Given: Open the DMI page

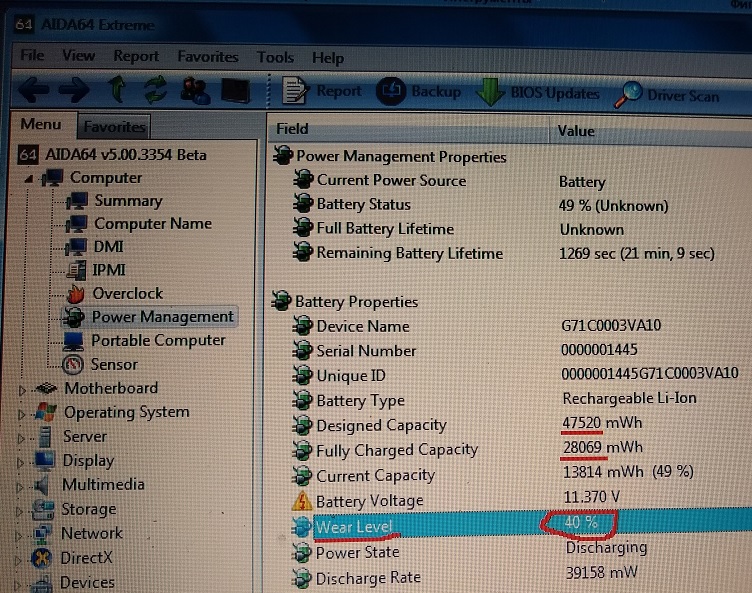Looking at the screenshot, I should point(94,247).
